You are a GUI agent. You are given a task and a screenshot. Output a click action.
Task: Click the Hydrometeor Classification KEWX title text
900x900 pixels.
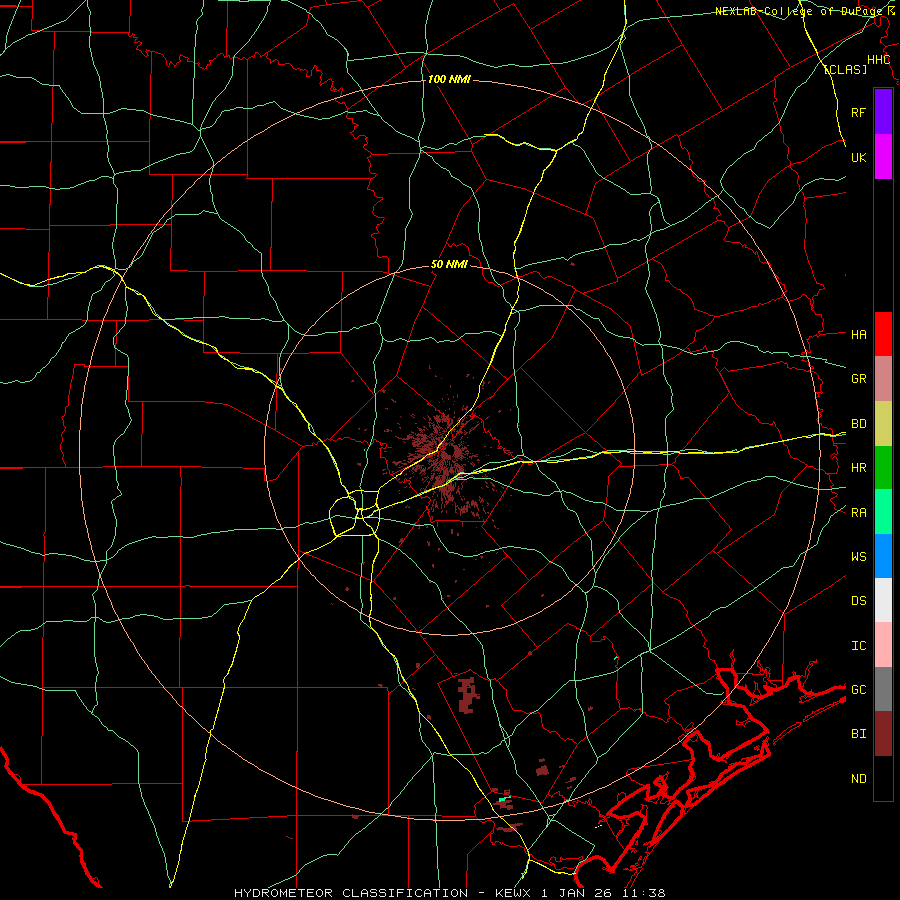(x=449, y=893)
